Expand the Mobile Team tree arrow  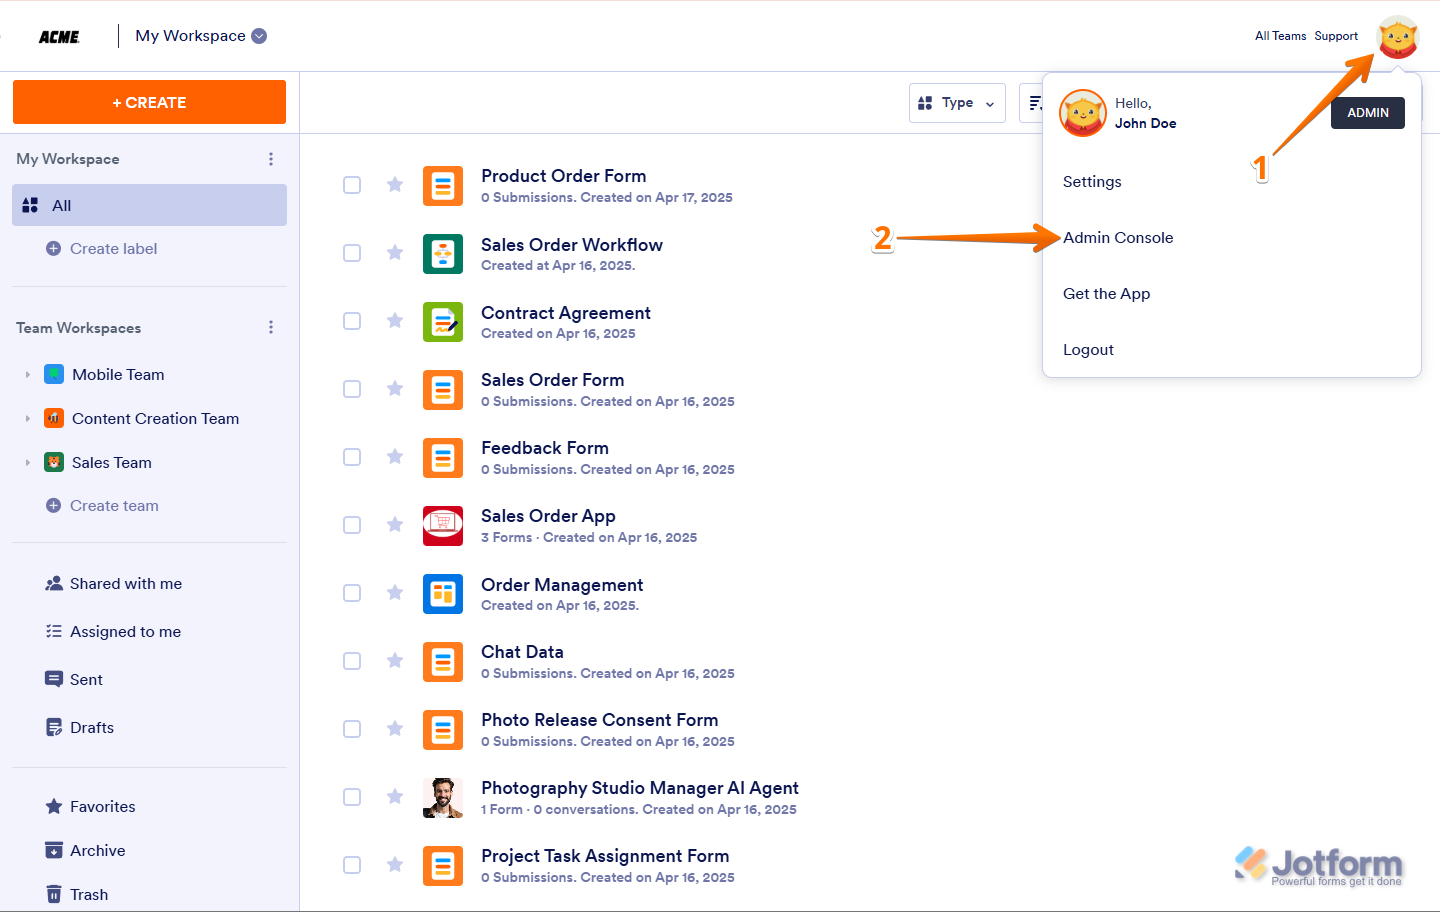coord(28,375)
